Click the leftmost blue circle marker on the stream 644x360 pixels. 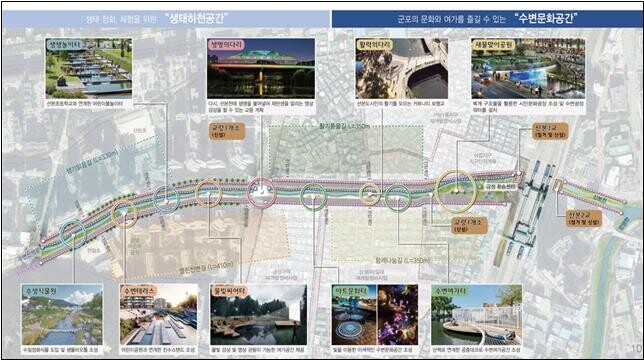coord(73,234)
